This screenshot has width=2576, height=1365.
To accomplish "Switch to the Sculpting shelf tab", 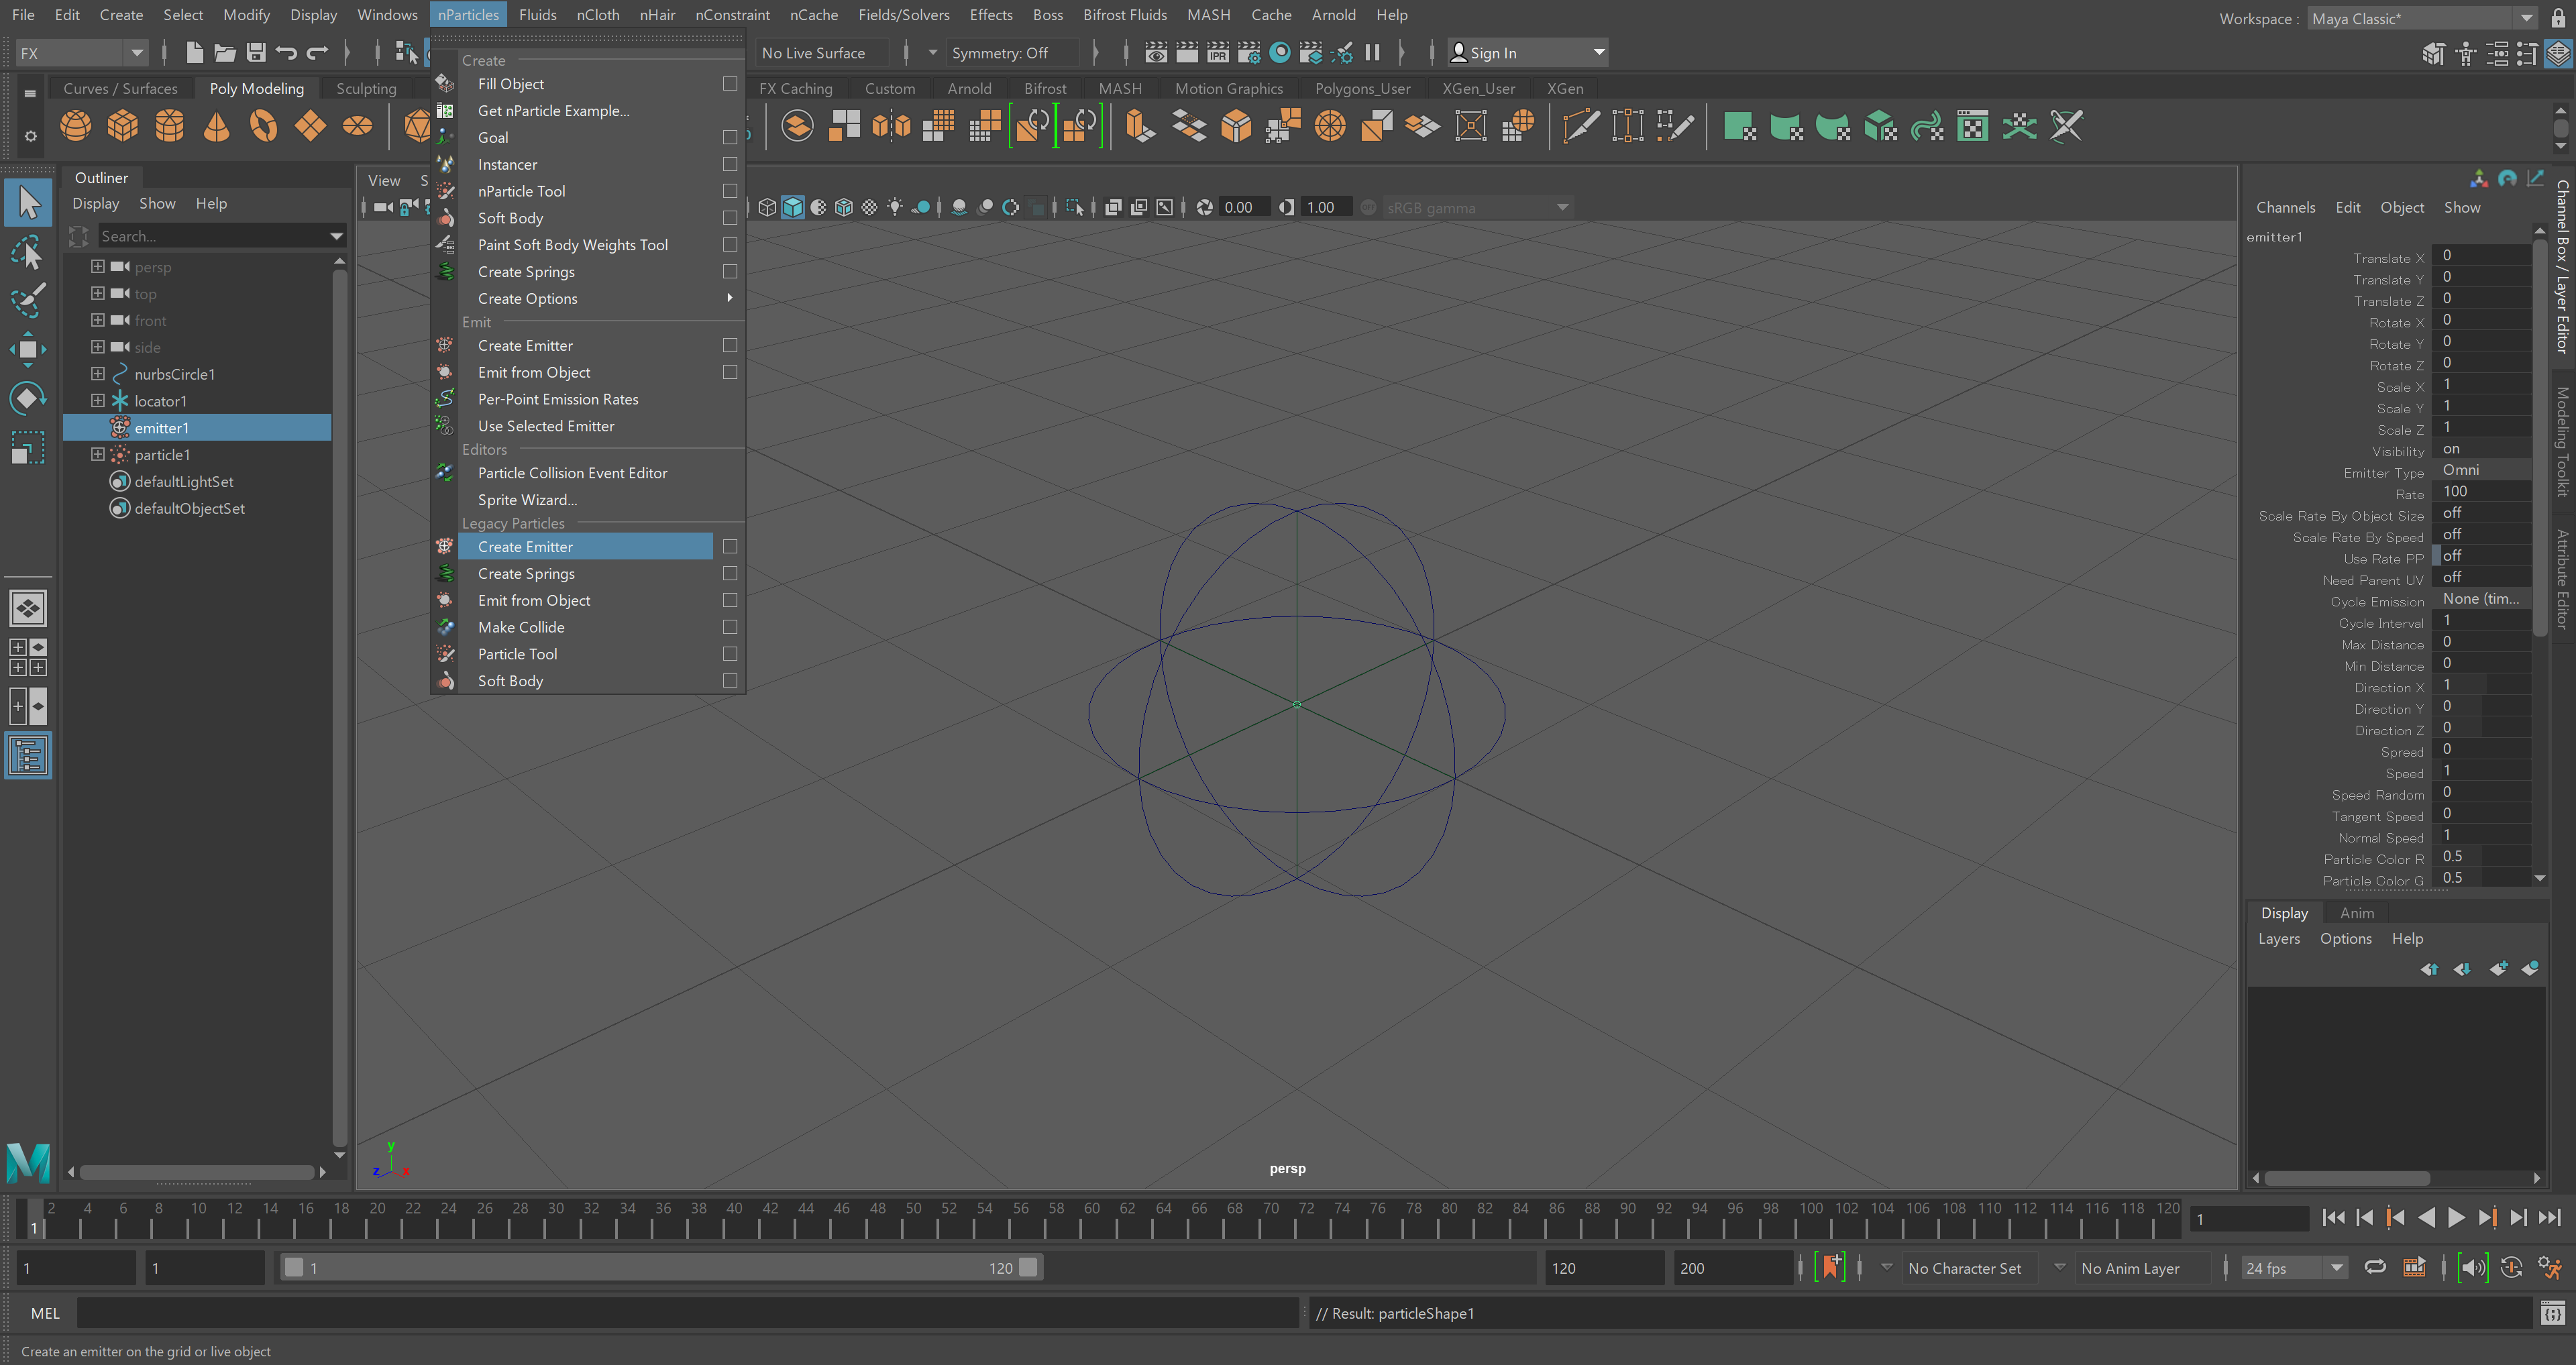I will click(x=366, y=89).
